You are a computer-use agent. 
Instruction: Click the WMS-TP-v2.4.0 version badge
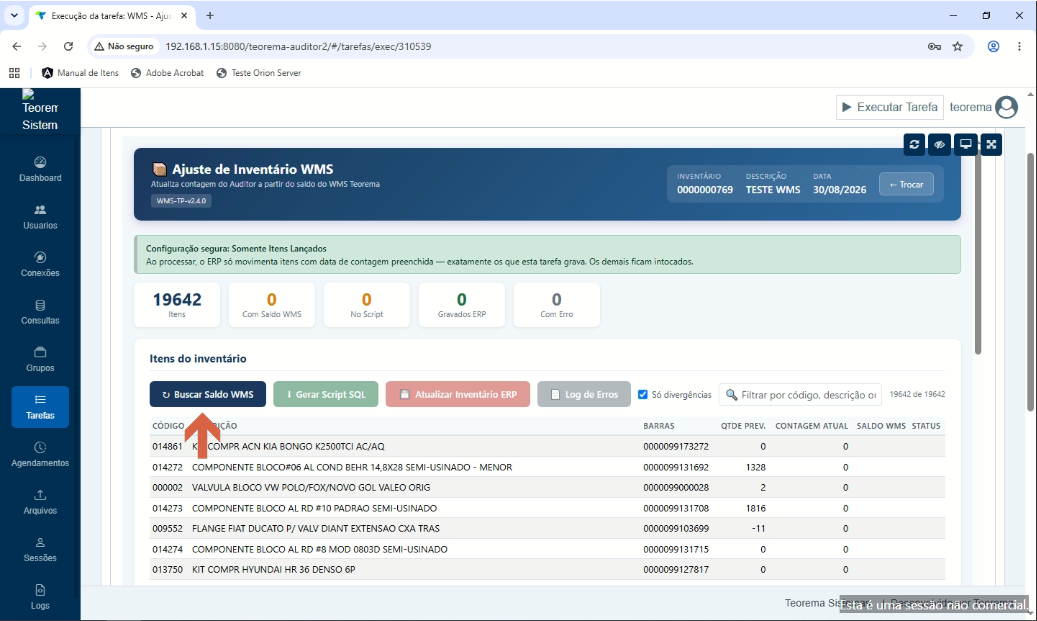[x=181, y=201]
